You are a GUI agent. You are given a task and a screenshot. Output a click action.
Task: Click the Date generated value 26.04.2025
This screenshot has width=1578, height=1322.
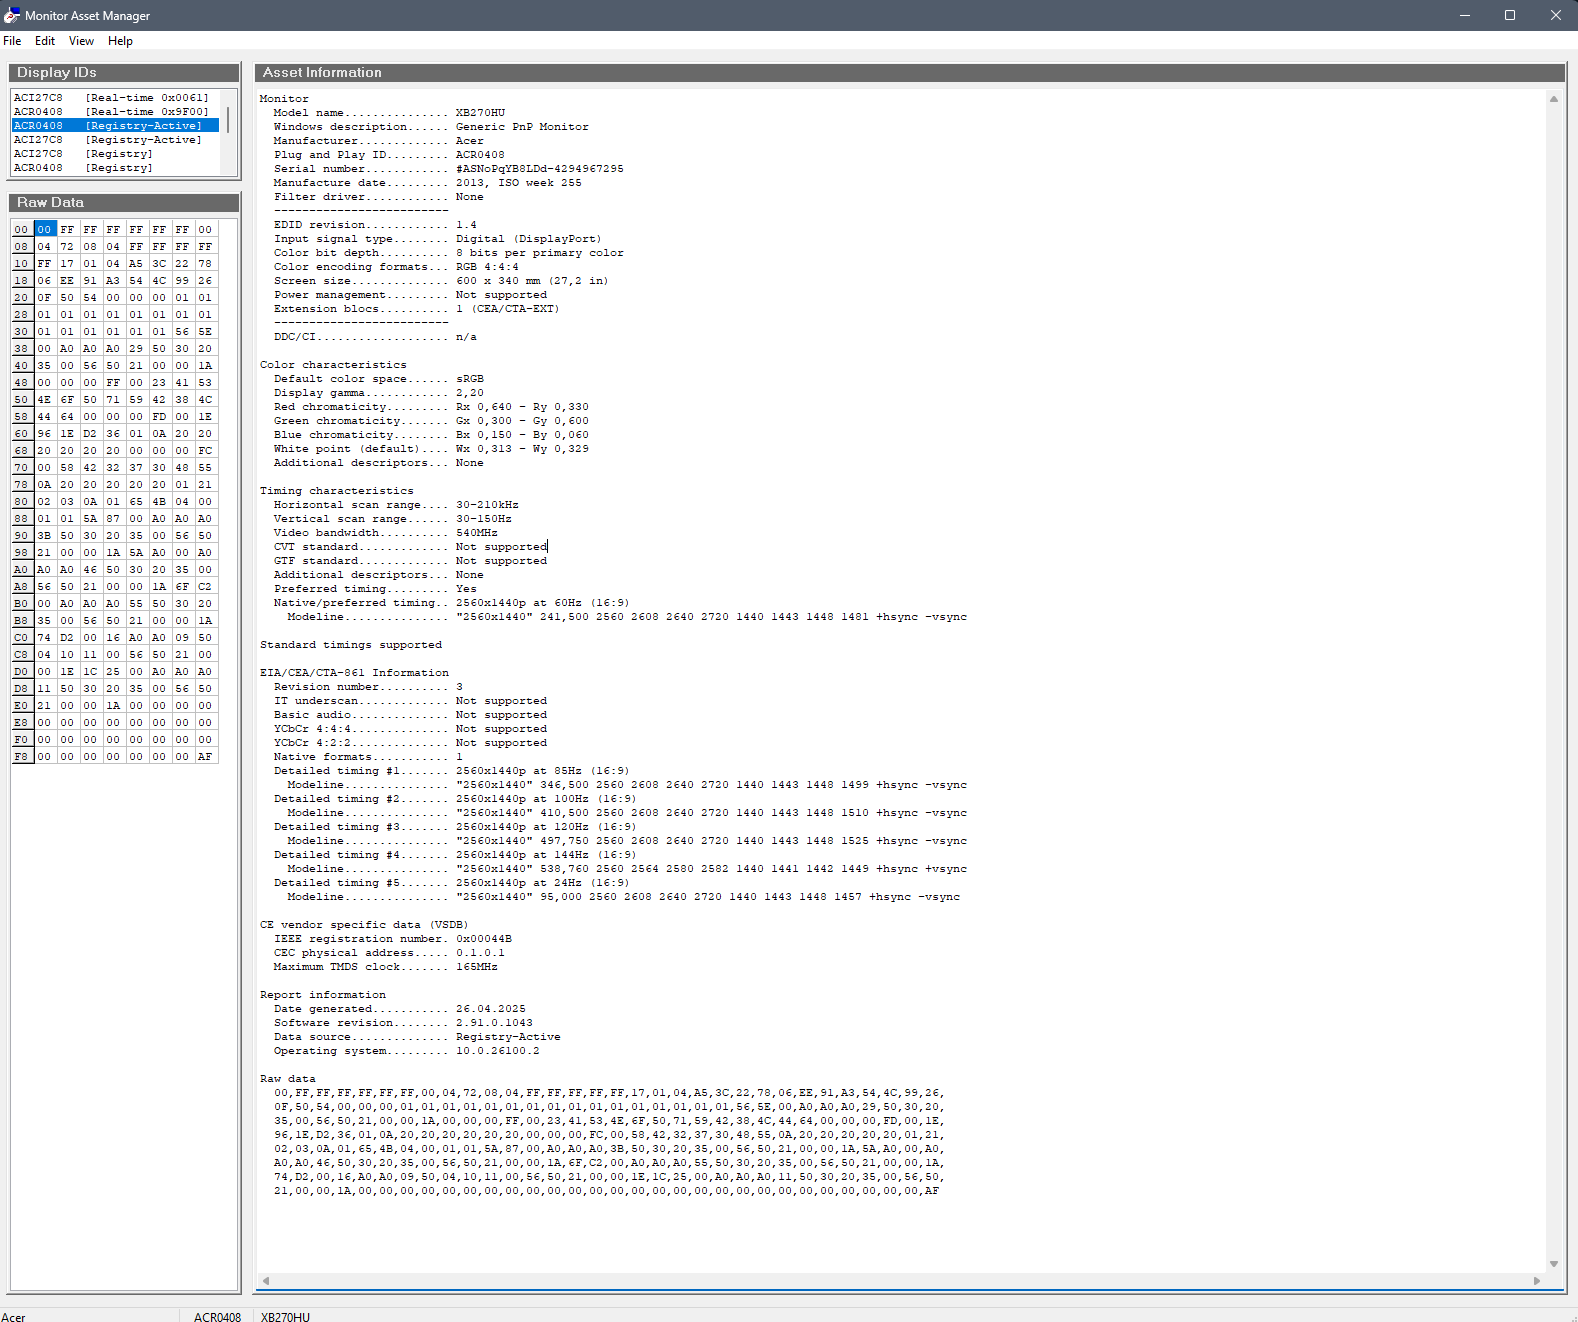click(x=490, y=1009)
